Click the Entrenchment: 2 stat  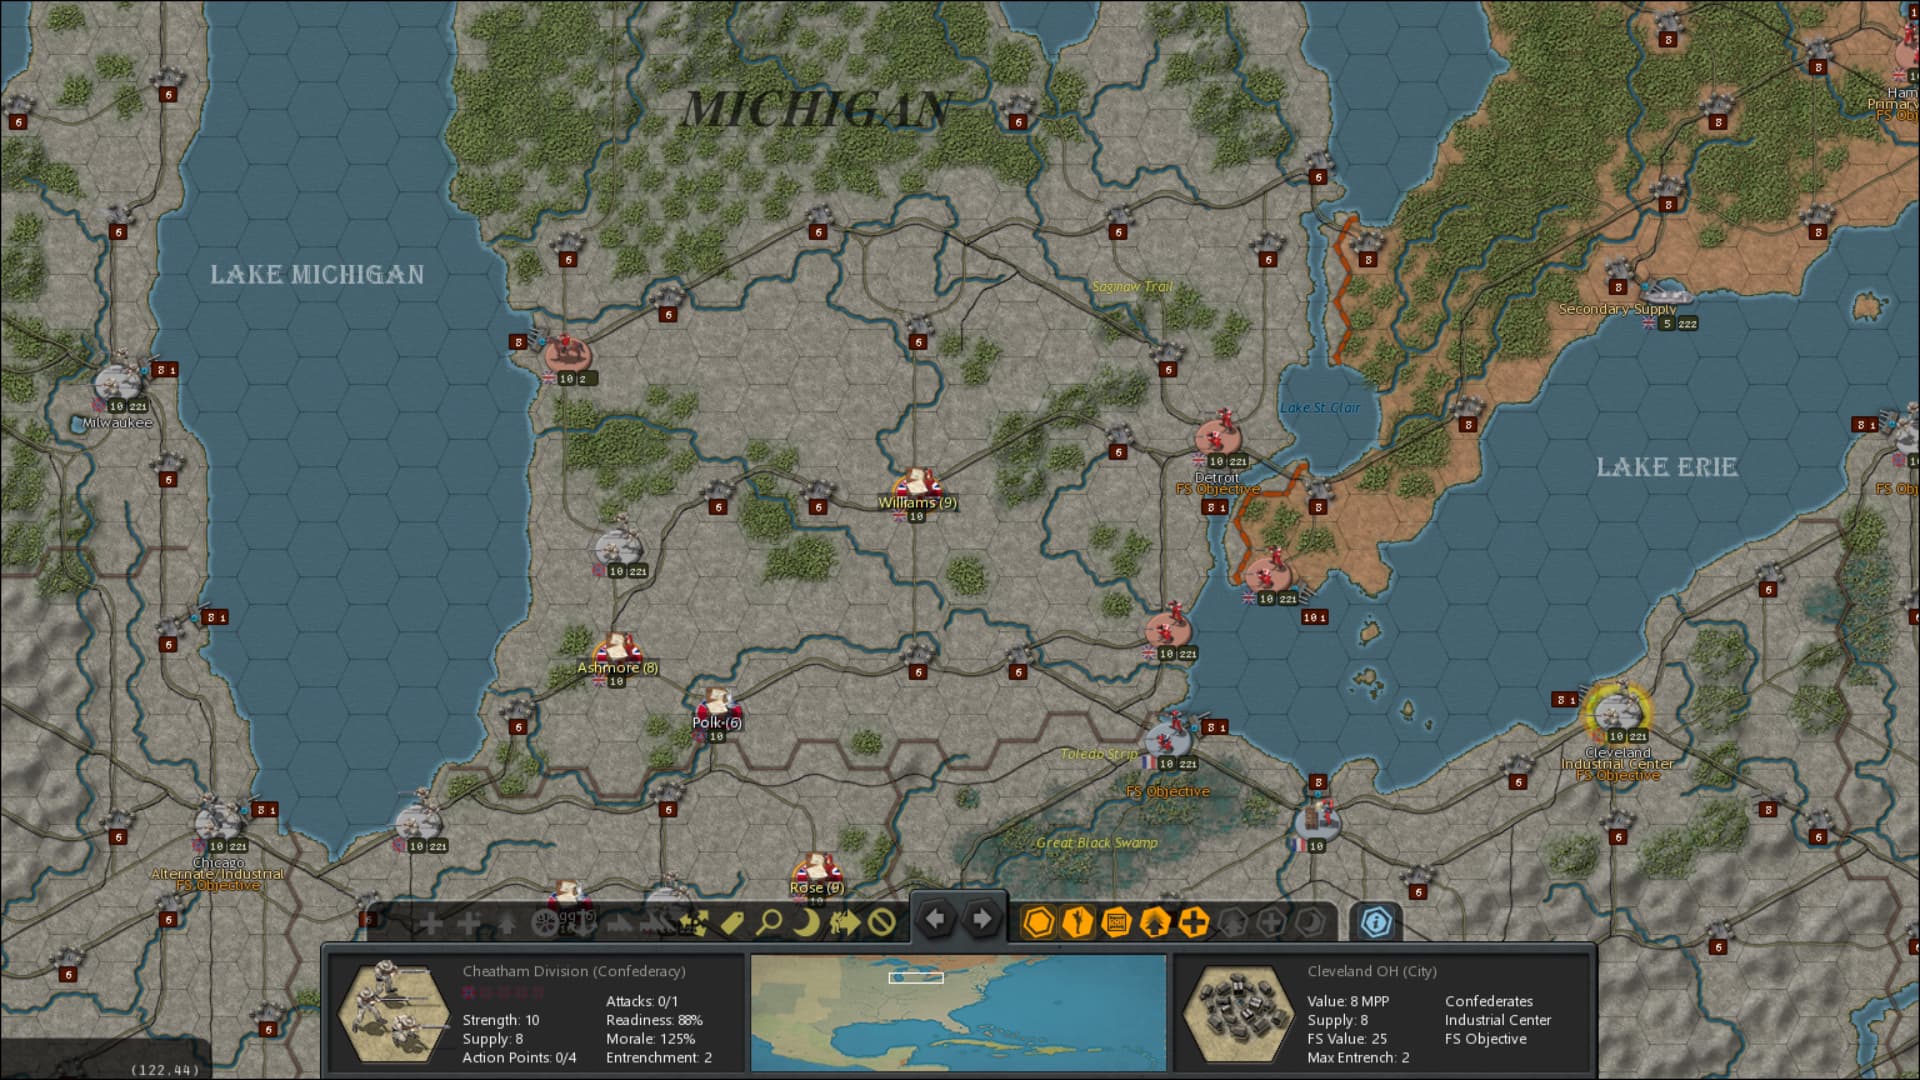click(659, 1058)
